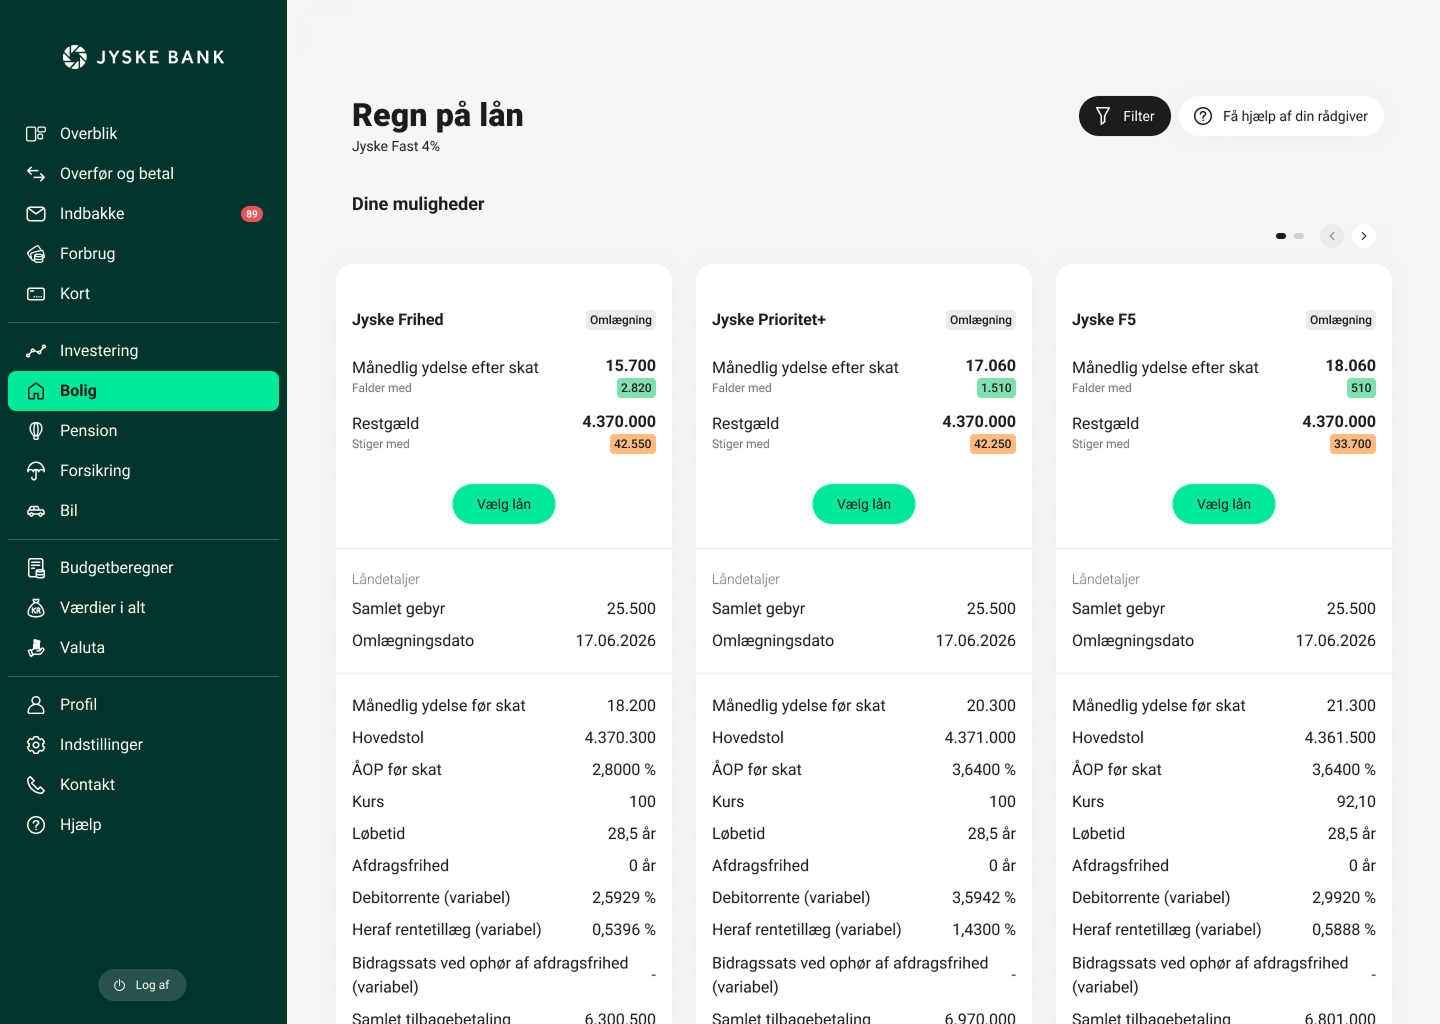
Task: Click the green 1.510 savings badge
Action: coord(996,388)
